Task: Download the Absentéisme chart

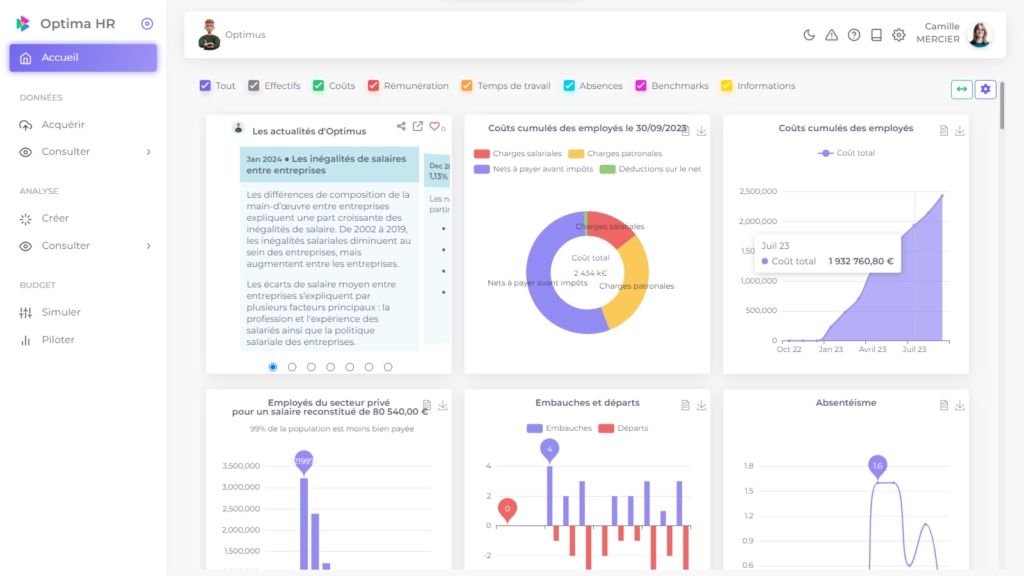Action: coord(960,405)
